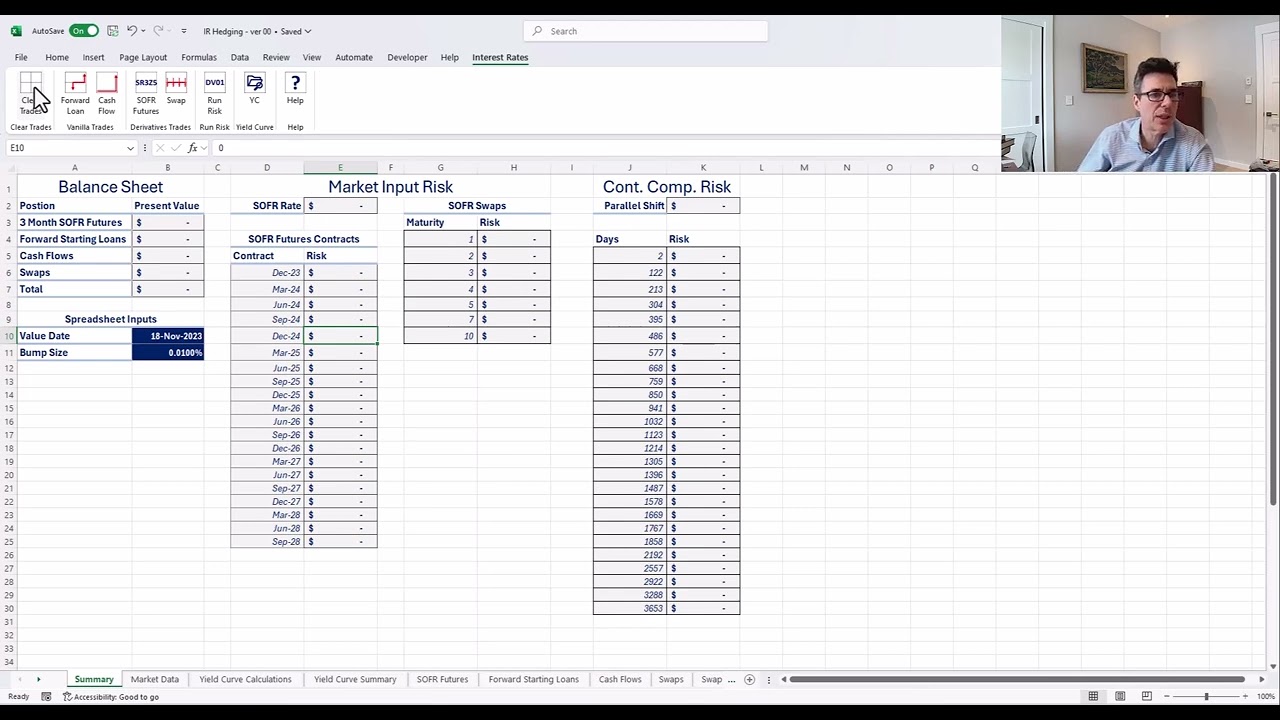
Task: Open the Yield Curve Calculations sheet
Action: [x=245, y=680]
